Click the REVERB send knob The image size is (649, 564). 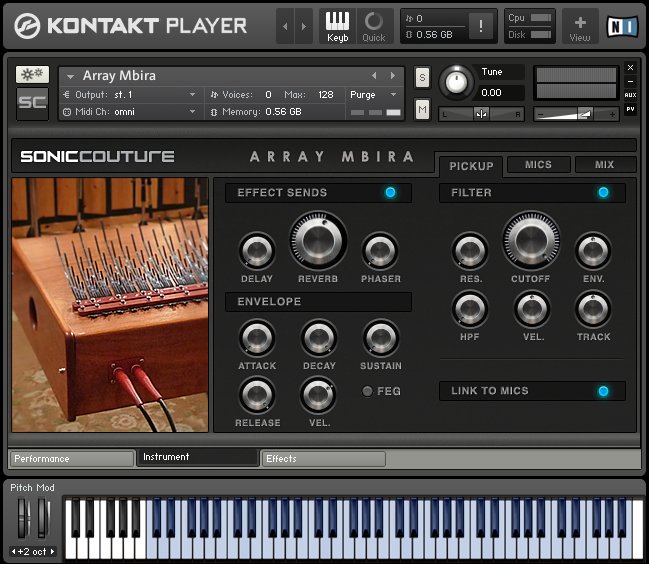(x=318, y=241)
